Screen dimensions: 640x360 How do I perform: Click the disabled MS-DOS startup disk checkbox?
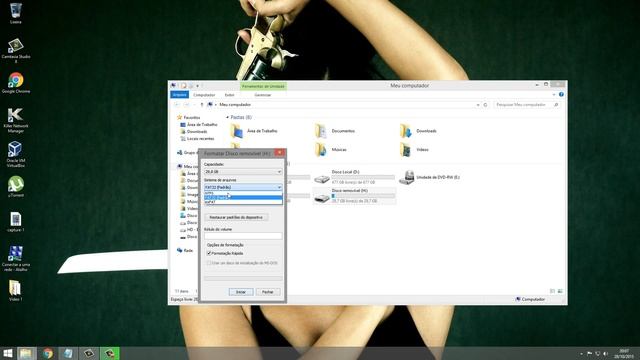[x=209, y=263]
